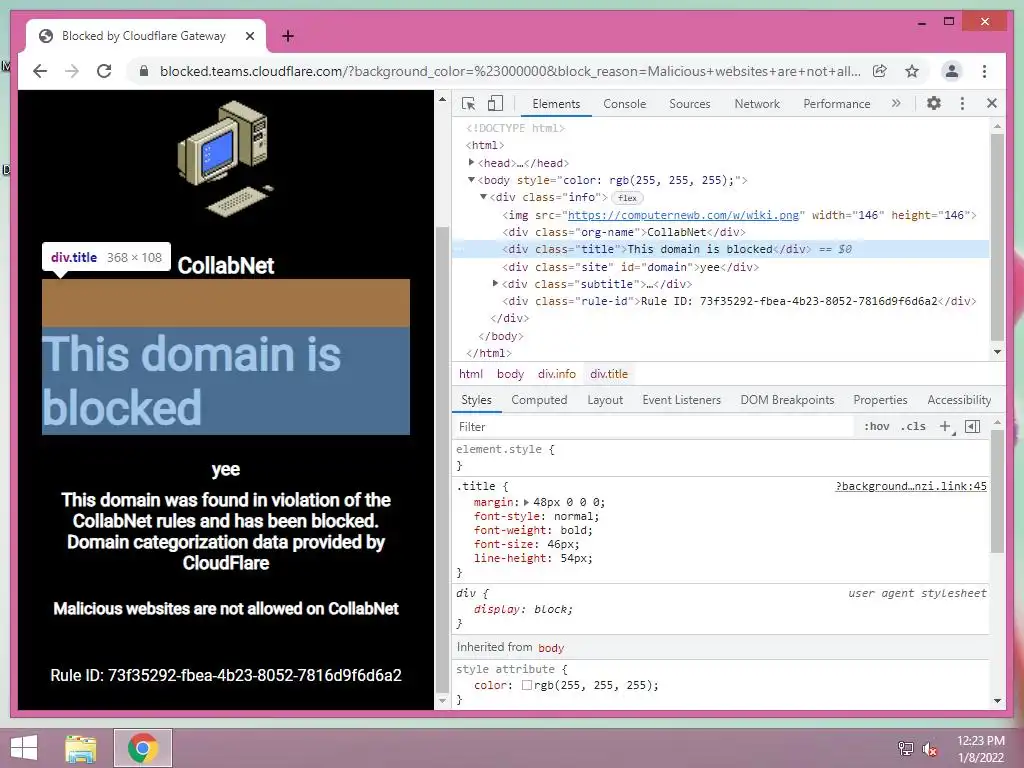This screenshot has height=768, width=1024.
Task: Collapse the body element node
Action: [x=471, y=180]
